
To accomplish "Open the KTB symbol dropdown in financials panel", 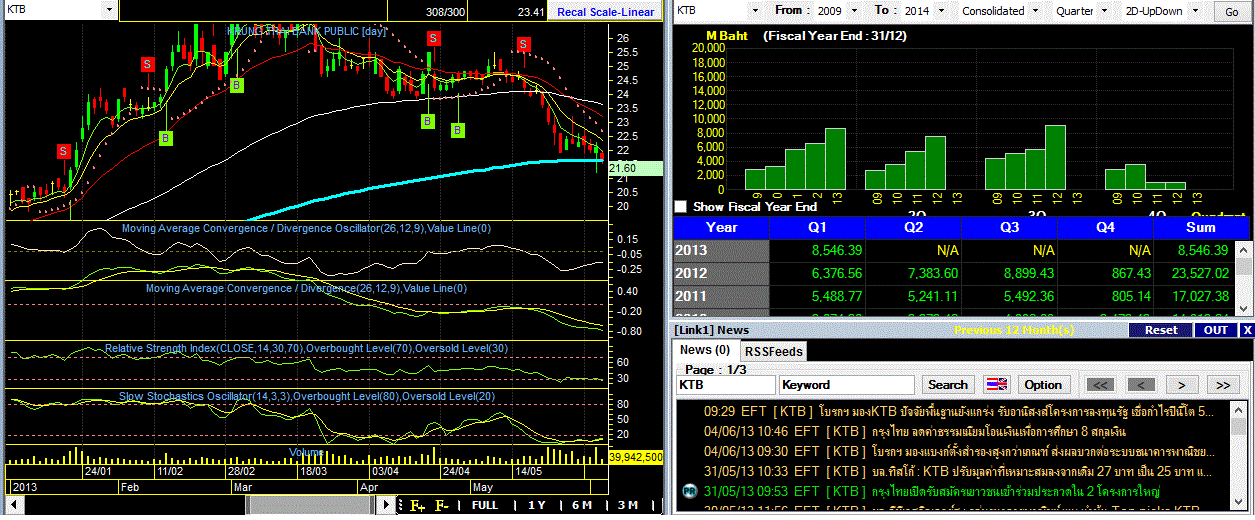I will (x=757, y=10).
